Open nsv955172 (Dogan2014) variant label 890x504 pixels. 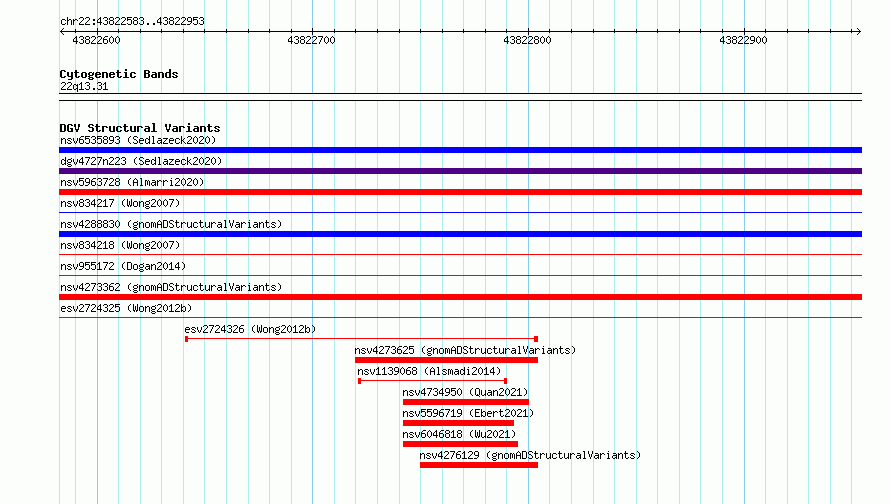pyautogui.click(x=123, y=266)
